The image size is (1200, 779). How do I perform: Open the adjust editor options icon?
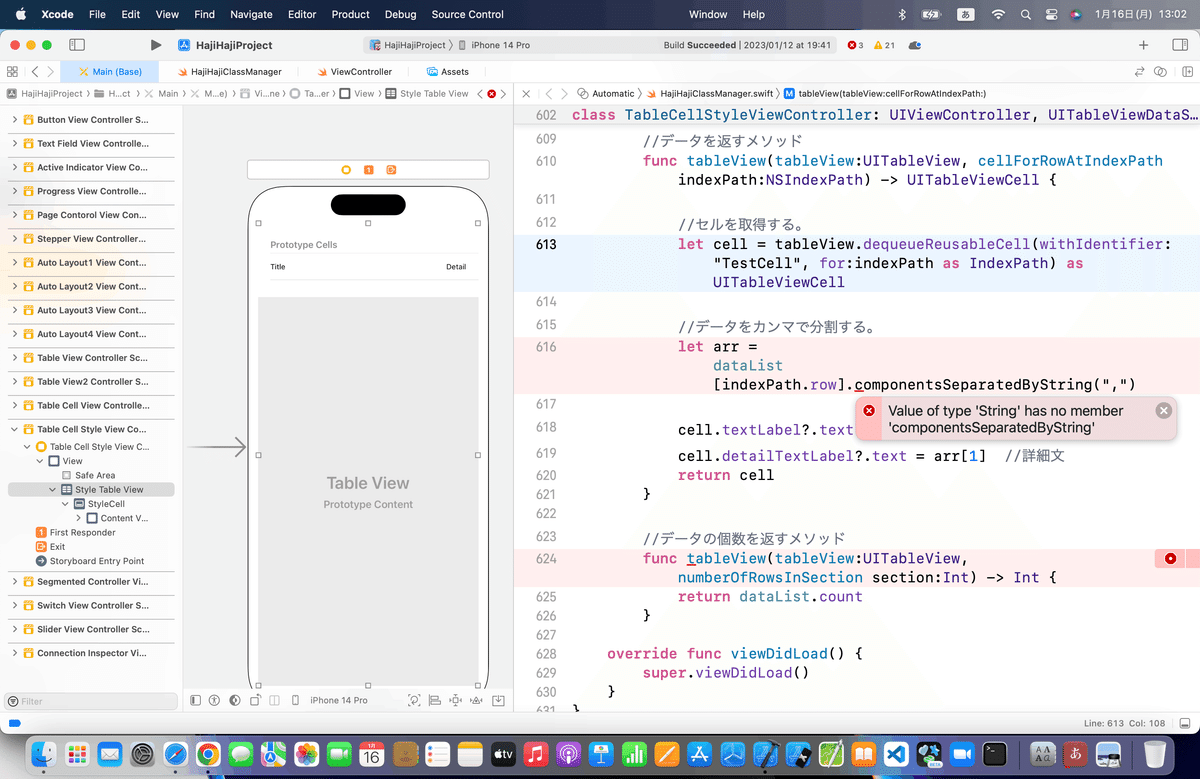coord(1160,72)
